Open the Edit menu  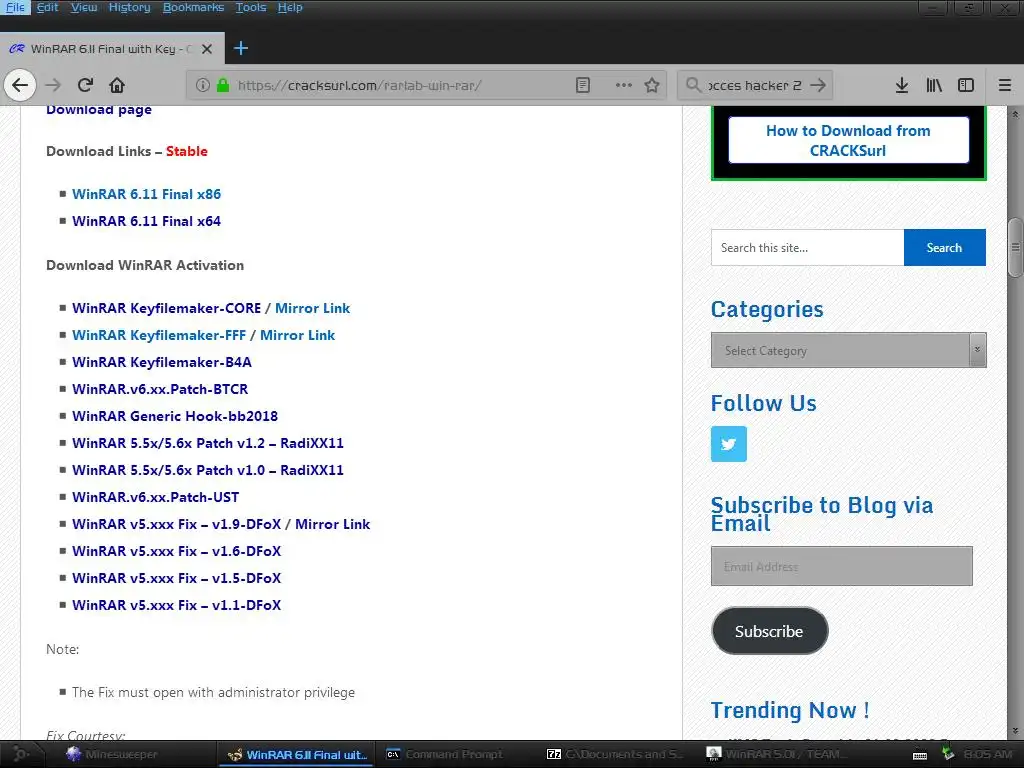coord(47,7)
